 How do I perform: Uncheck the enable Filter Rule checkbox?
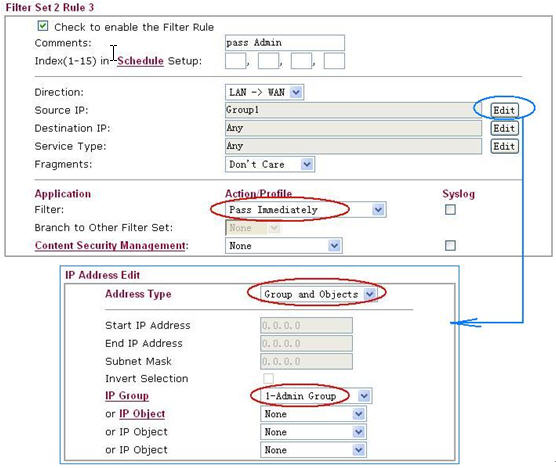click(x=43, y=26)
